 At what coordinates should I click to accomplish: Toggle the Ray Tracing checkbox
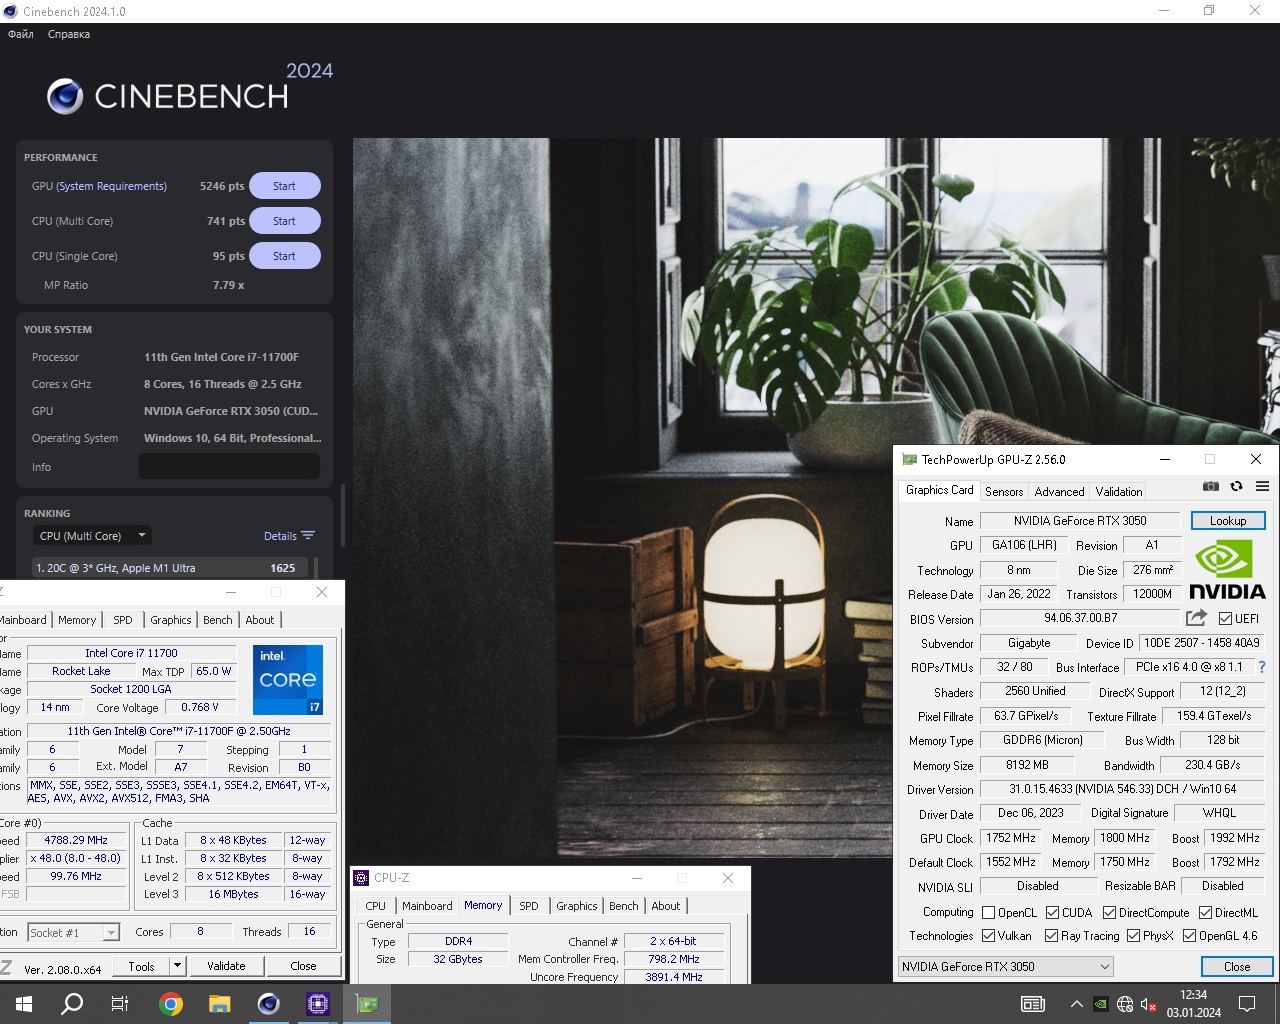(1052, 936)
